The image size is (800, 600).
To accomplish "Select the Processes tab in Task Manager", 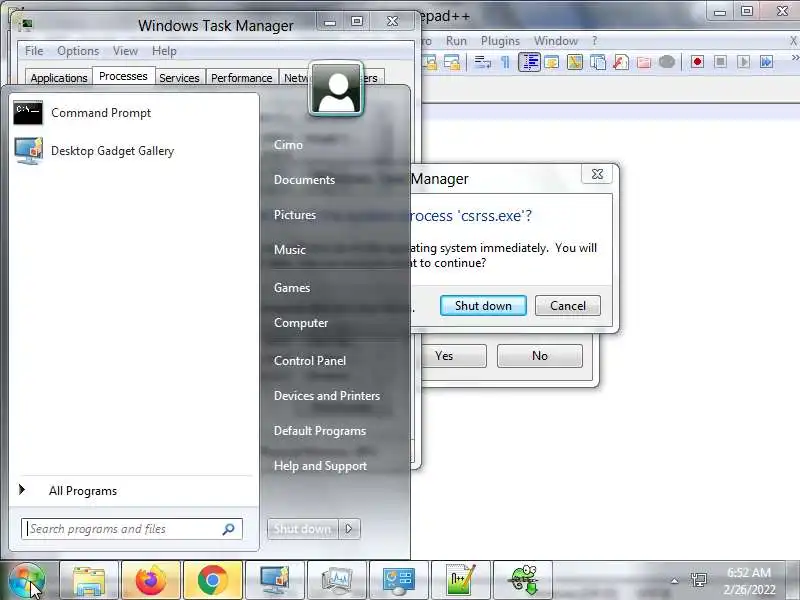I will 123,76.
